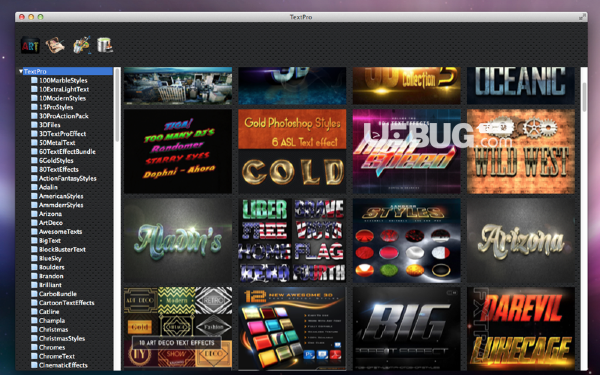Screen dimensions: 600x375
Task: Select the AmmderrStyles entry
Action: (61, 205)
